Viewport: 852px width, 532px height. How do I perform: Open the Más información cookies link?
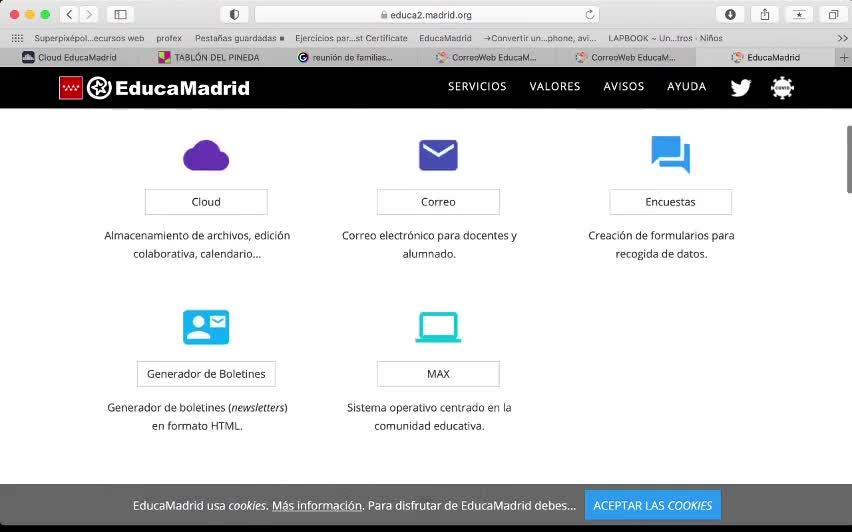[317, 505]
